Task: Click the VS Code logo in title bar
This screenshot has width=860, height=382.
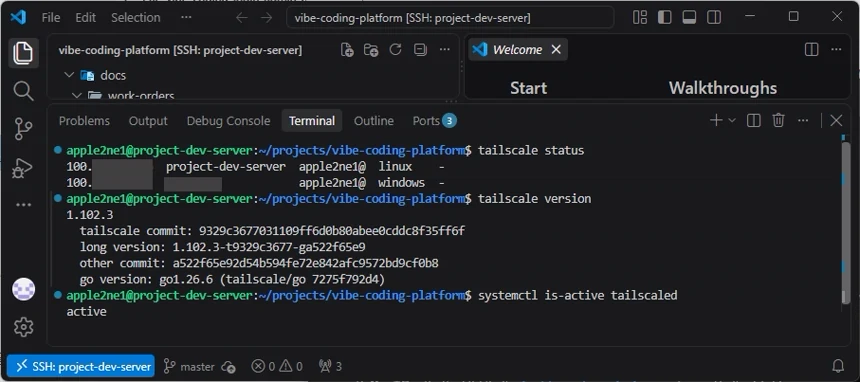Action: tap(18, 18)
